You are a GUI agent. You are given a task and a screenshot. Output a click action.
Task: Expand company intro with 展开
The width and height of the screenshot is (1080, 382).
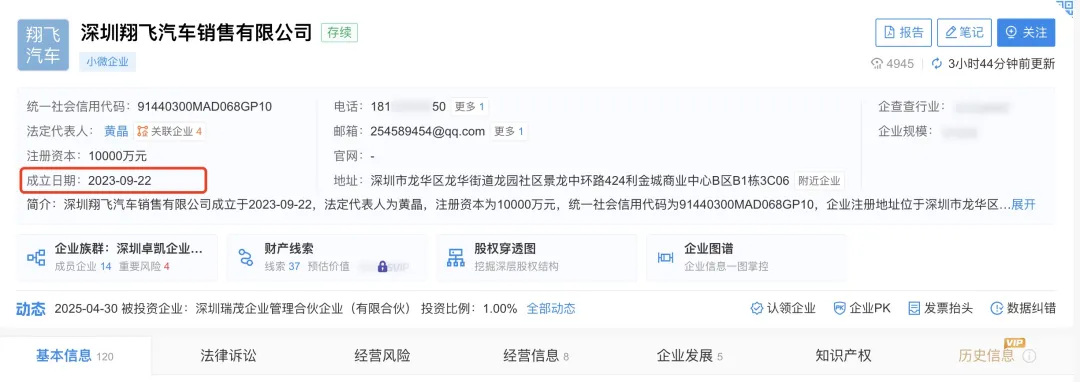pos(1023,204)
